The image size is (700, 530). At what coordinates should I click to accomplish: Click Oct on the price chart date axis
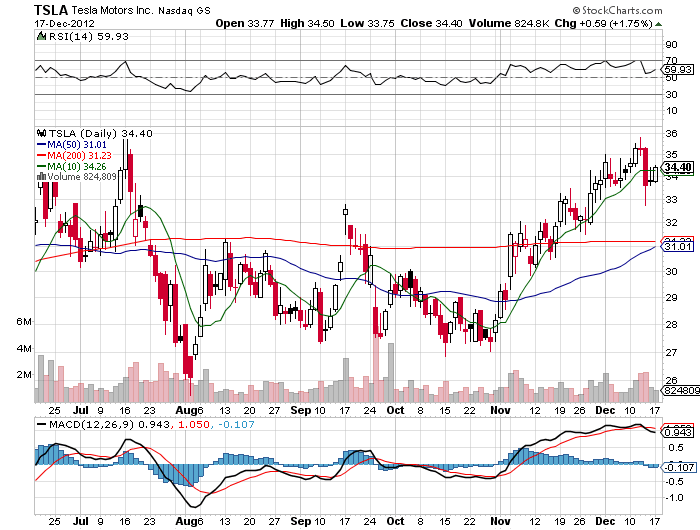click(396, 410)
